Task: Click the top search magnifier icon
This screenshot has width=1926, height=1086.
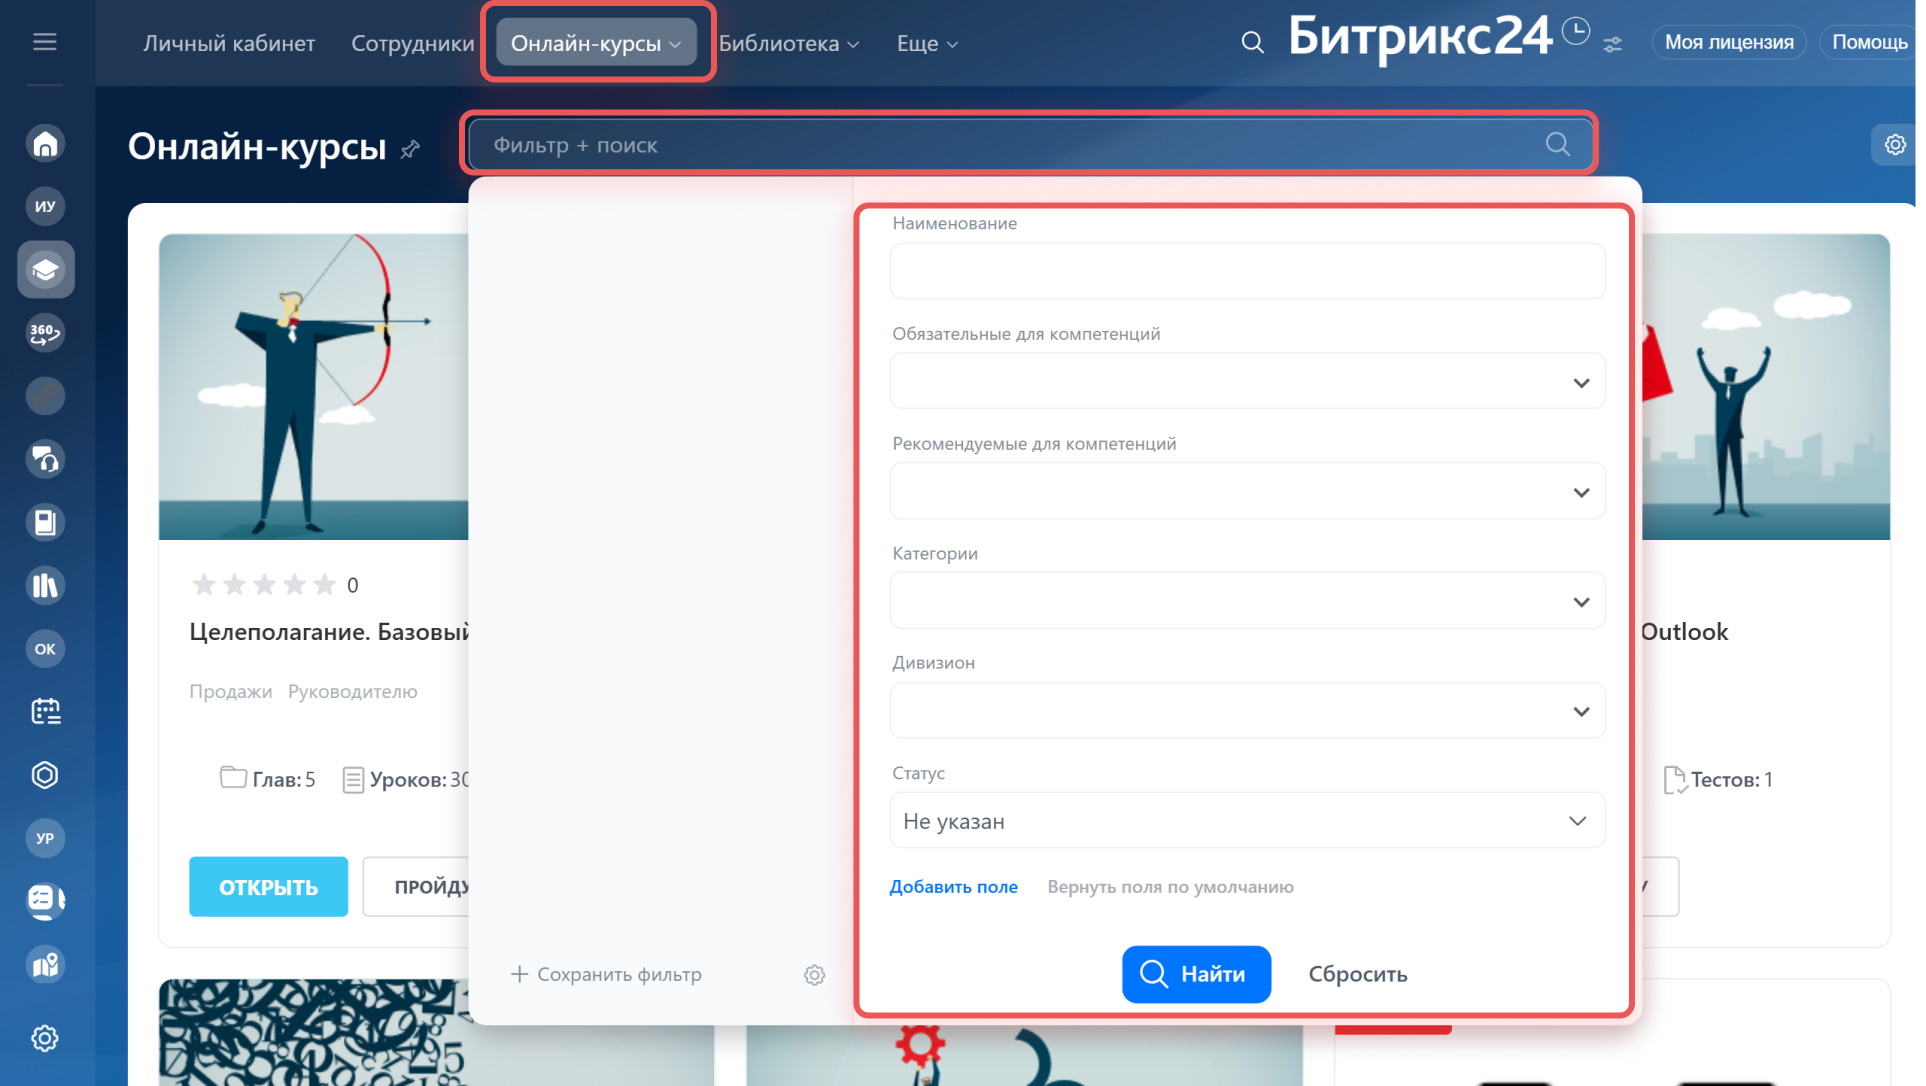Action: [x=1252, y=43]
